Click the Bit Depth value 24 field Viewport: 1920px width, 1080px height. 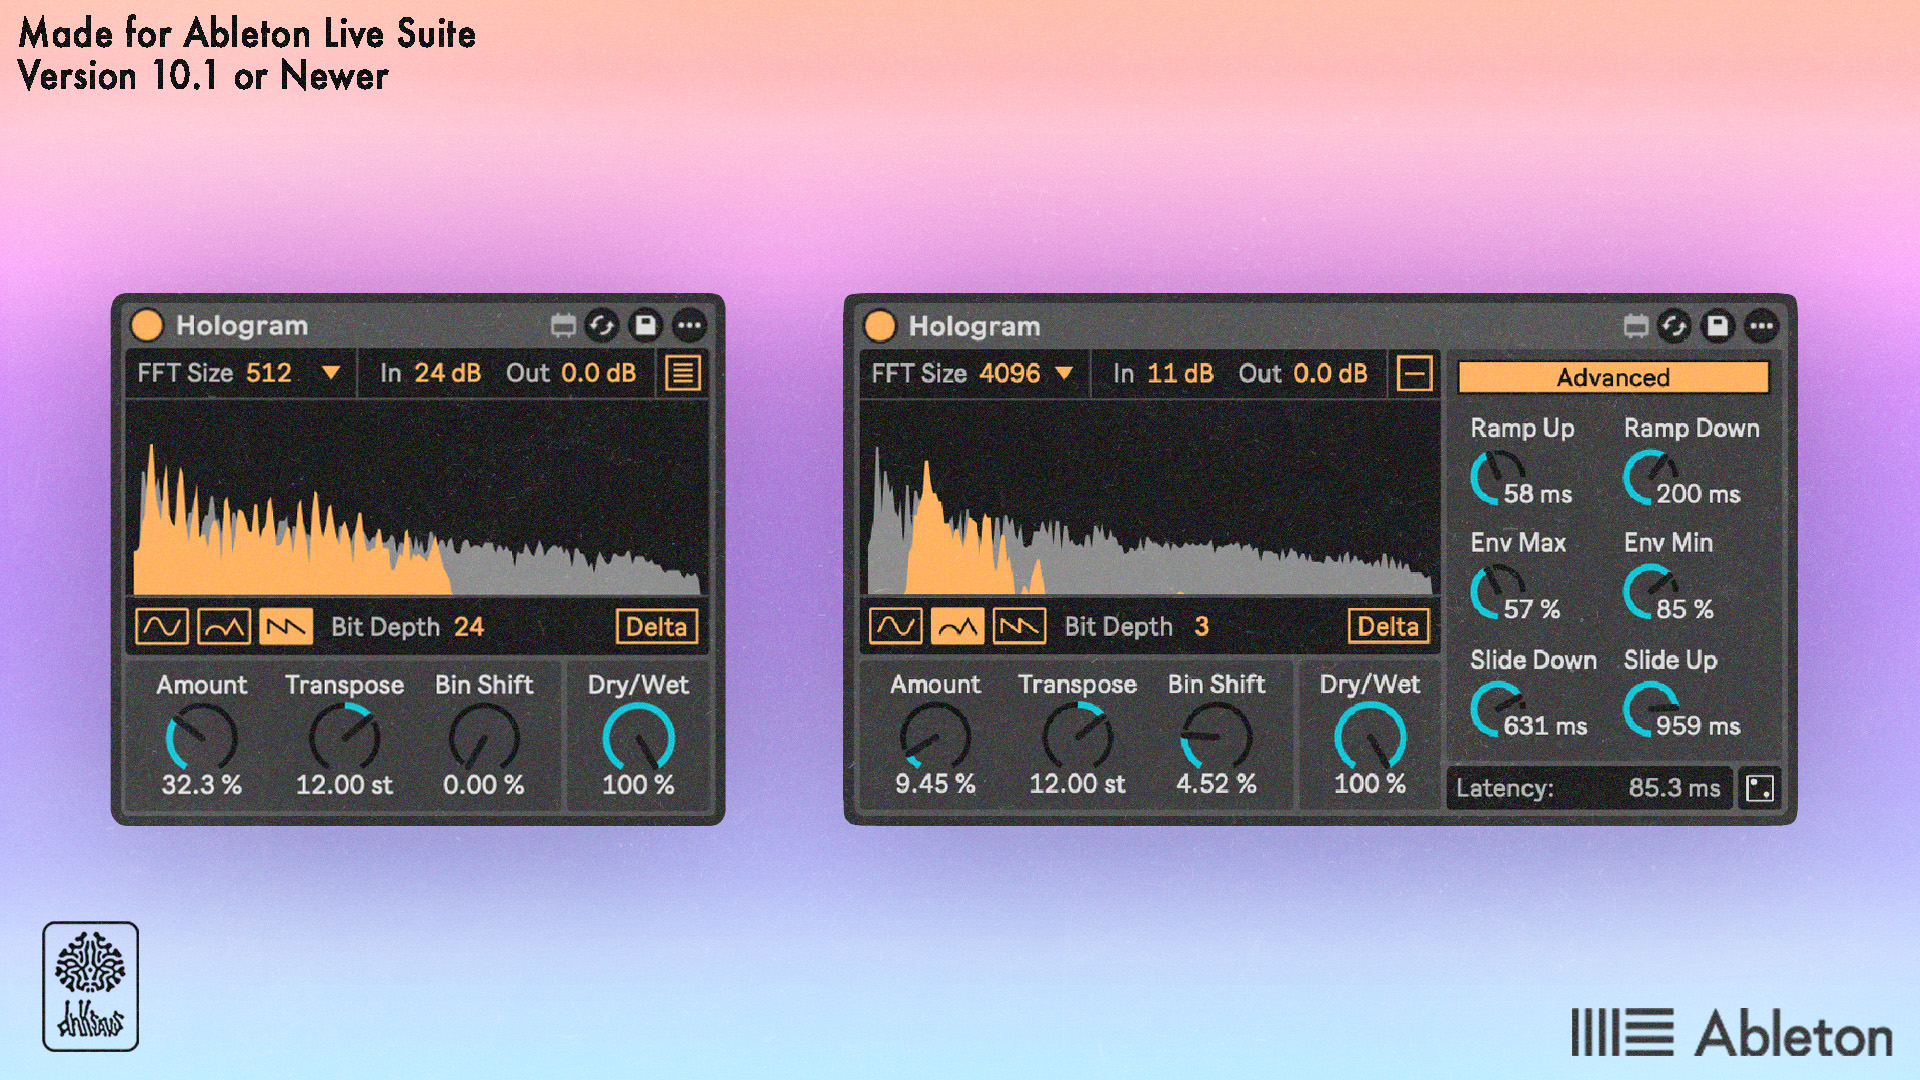469,627
